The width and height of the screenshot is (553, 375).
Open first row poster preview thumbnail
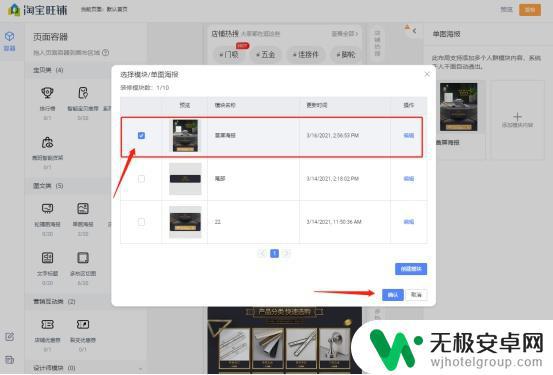point(185,136)
